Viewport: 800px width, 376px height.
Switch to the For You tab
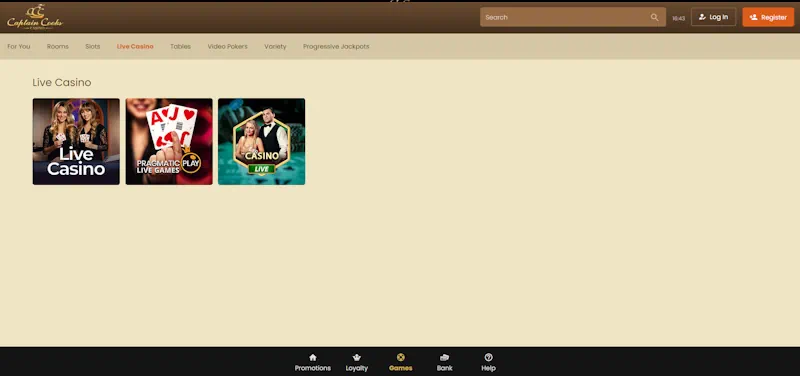click(x=19, y=46)
